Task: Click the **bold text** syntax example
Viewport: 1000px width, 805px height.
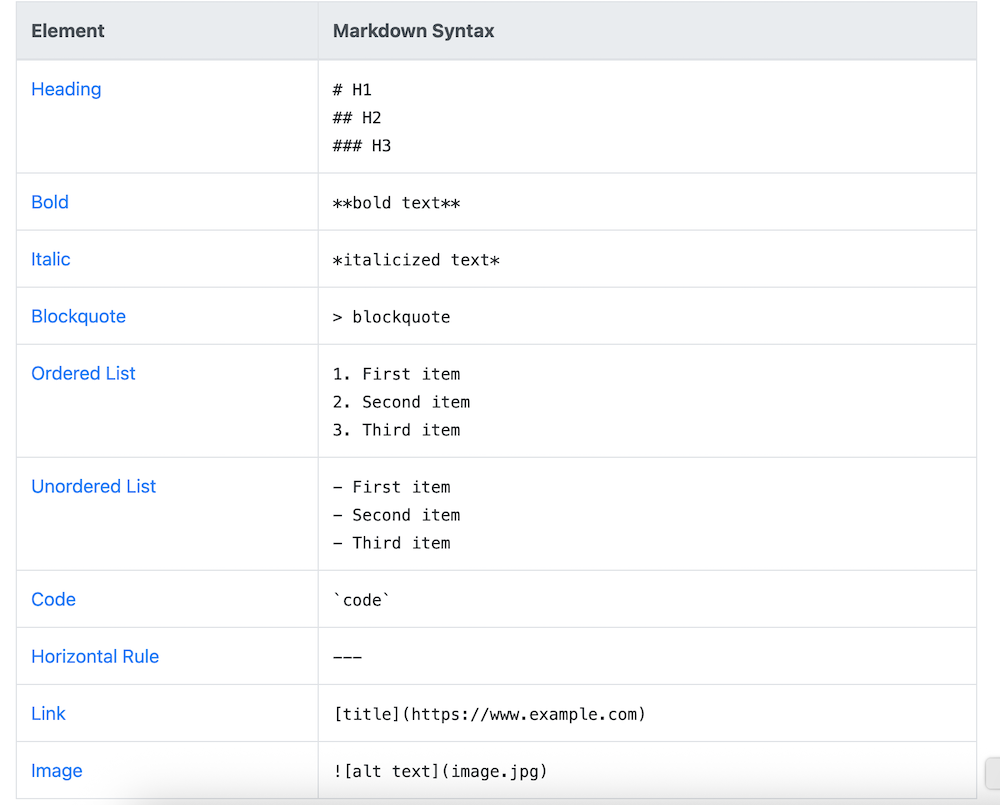Action: pos(396,203)
